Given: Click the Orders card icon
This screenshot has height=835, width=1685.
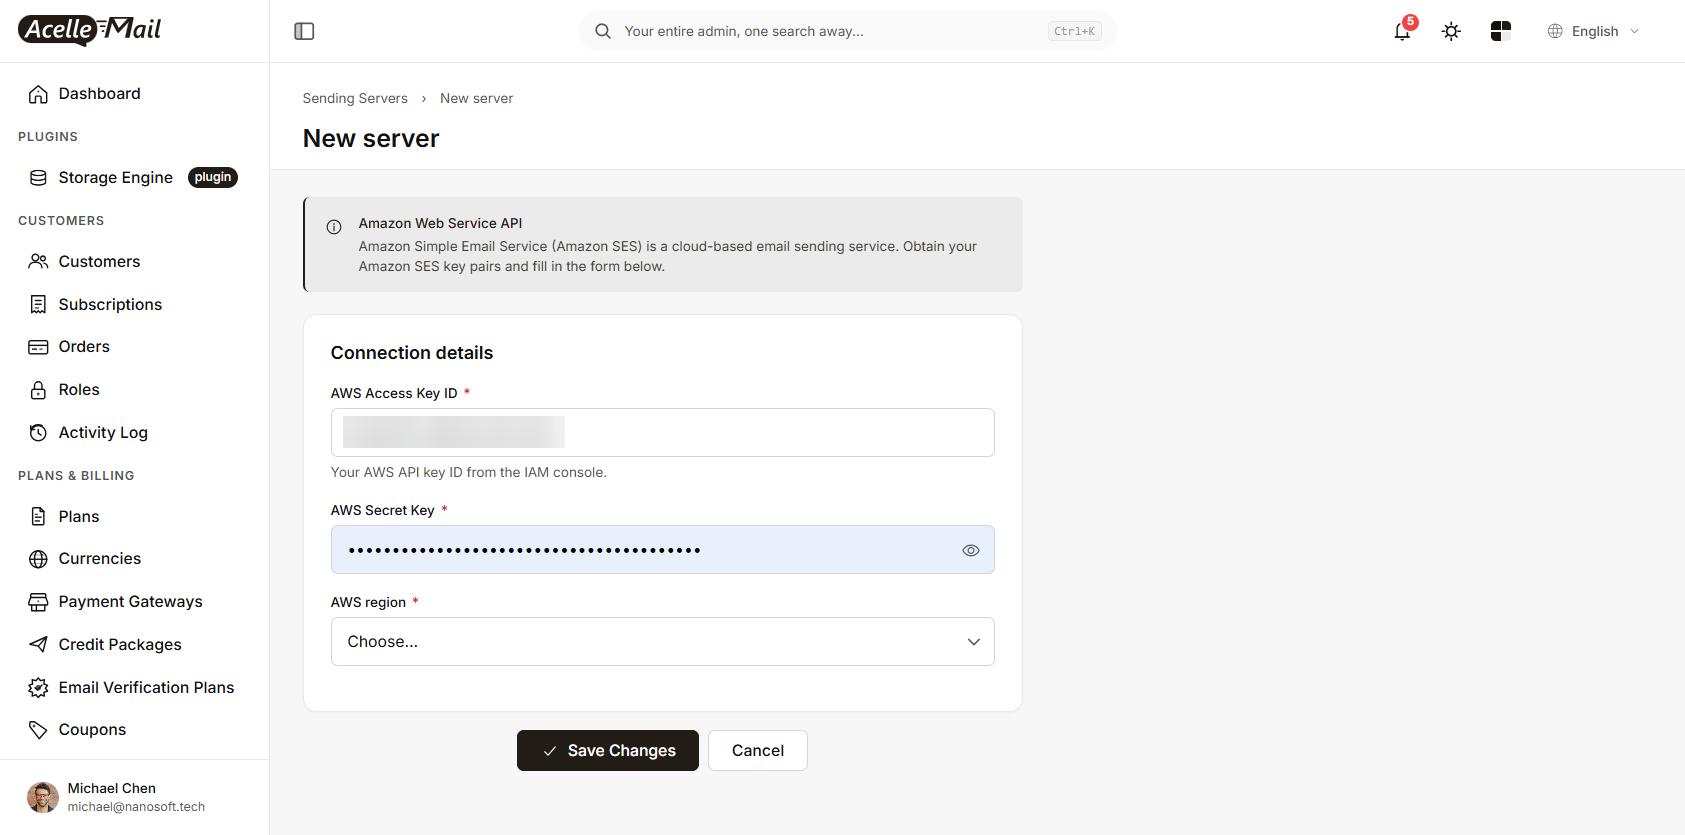Looking at the screenshot, I should (38, 347).
